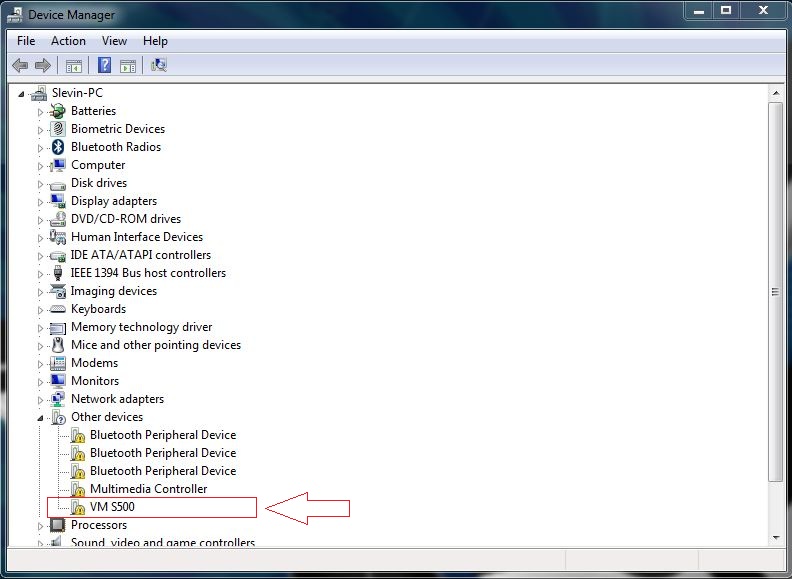Click the Imaging devices camera icon
The width and height of the screenshot is (792, 579).
pyautogui.click(x=58, y=292)
